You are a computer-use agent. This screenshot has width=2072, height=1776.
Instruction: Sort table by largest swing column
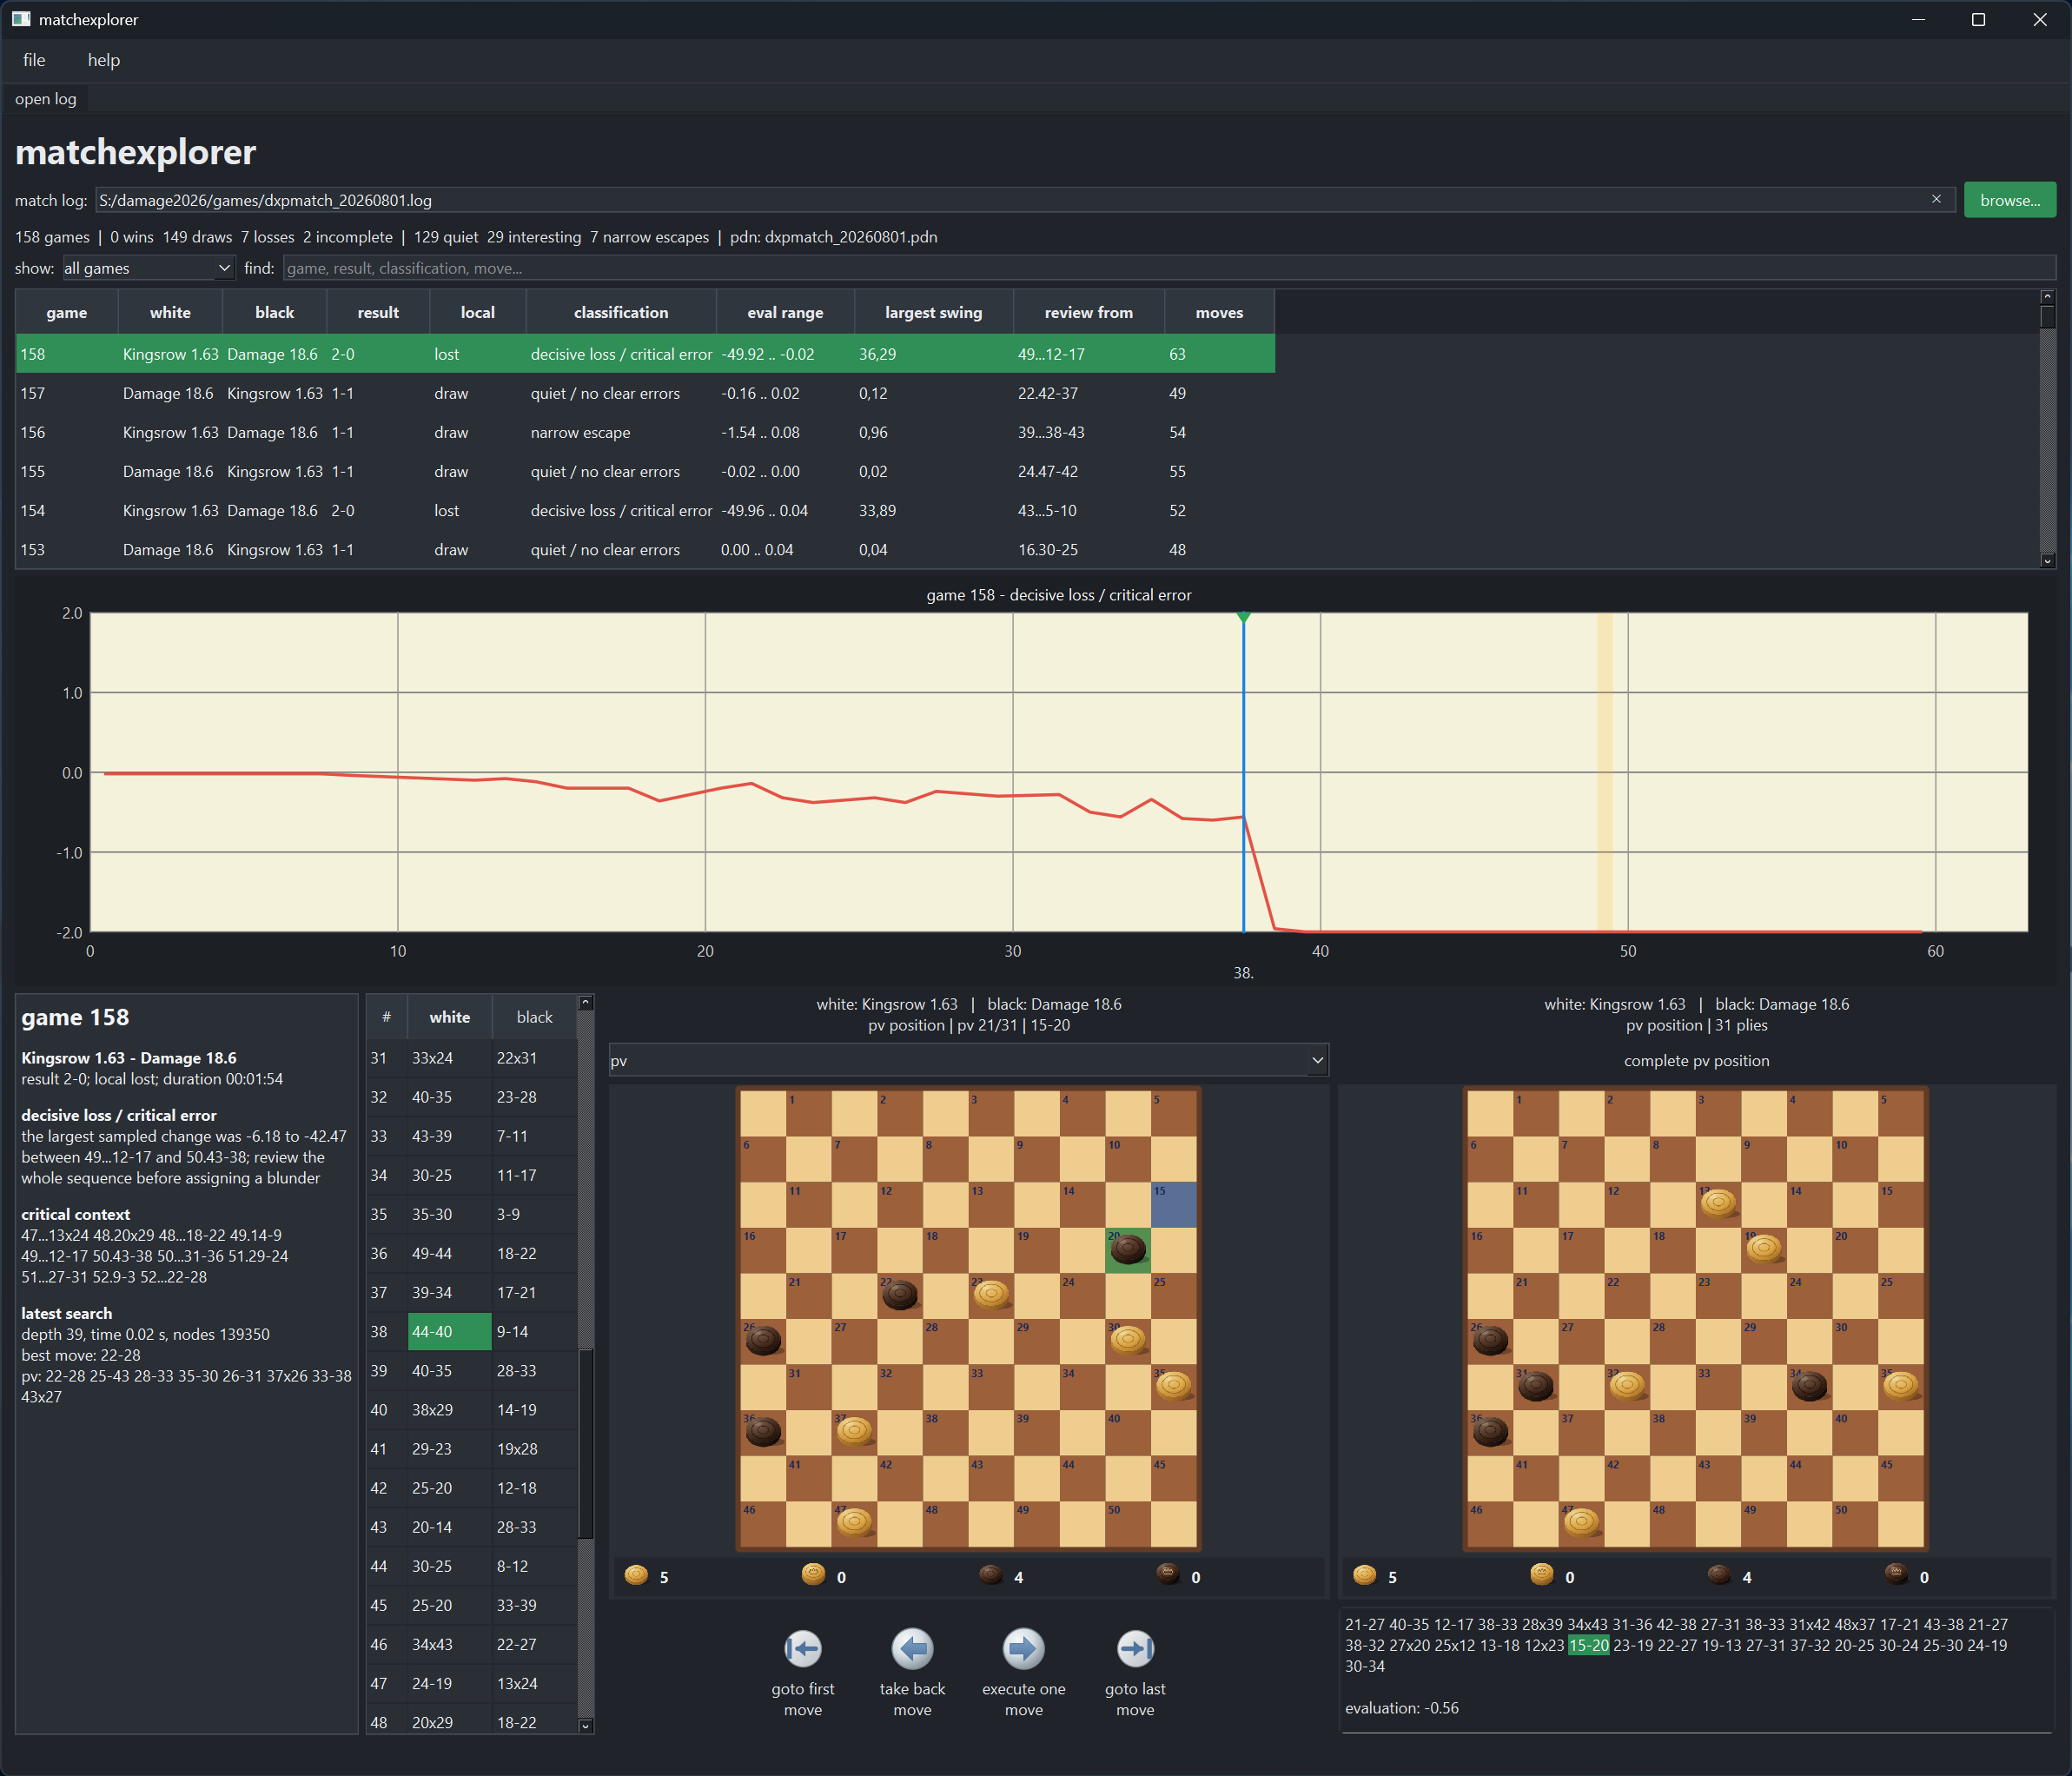[933, 312]
